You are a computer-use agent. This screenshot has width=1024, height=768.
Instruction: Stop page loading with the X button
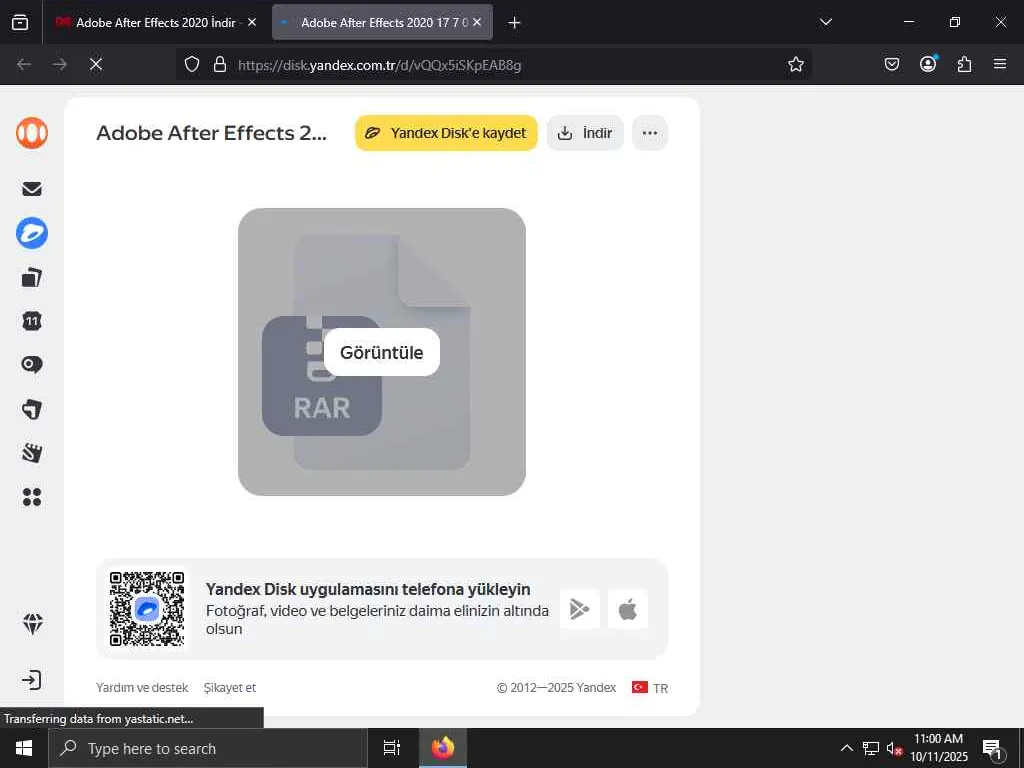(x=96, y=64)
